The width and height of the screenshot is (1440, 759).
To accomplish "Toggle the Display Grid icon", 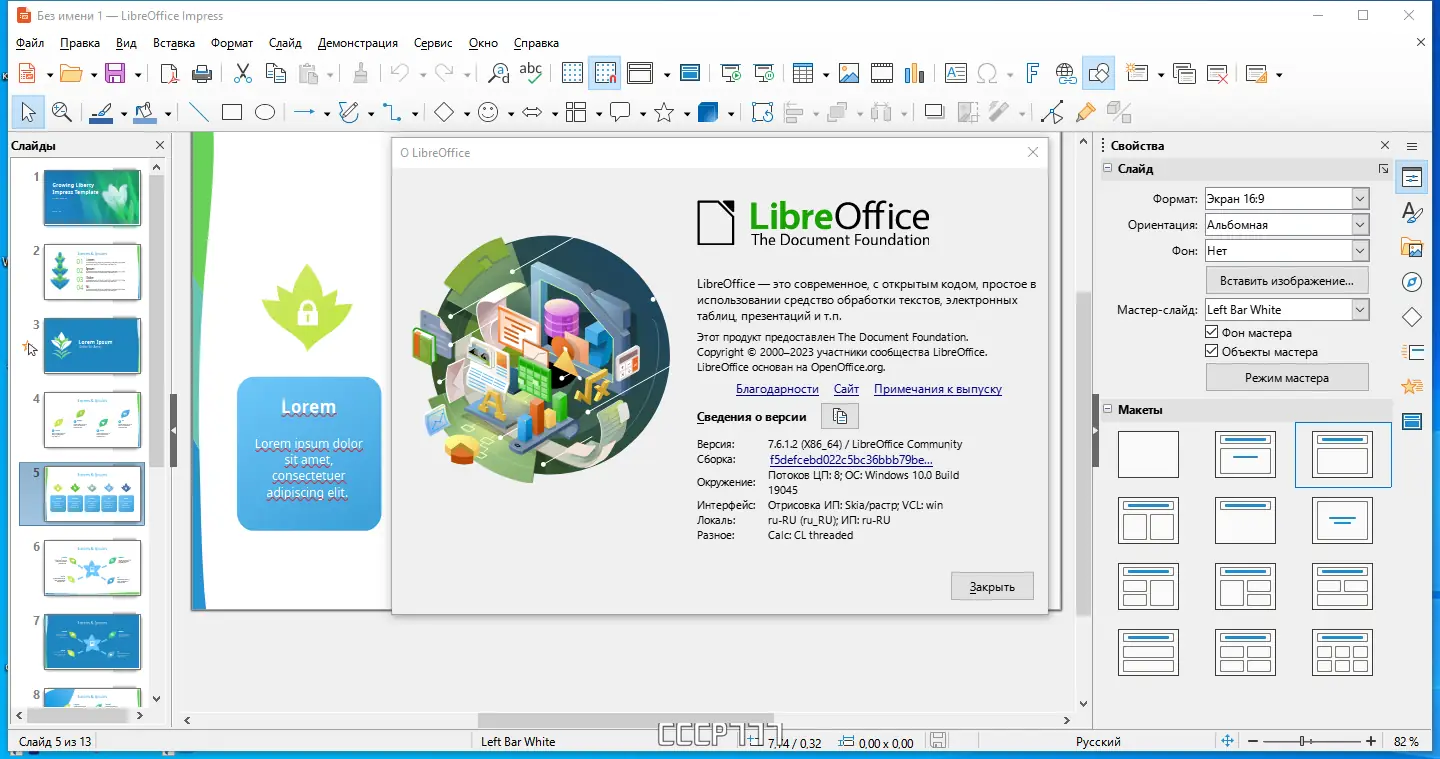I will pyautogui.click(x=572, y=73).
